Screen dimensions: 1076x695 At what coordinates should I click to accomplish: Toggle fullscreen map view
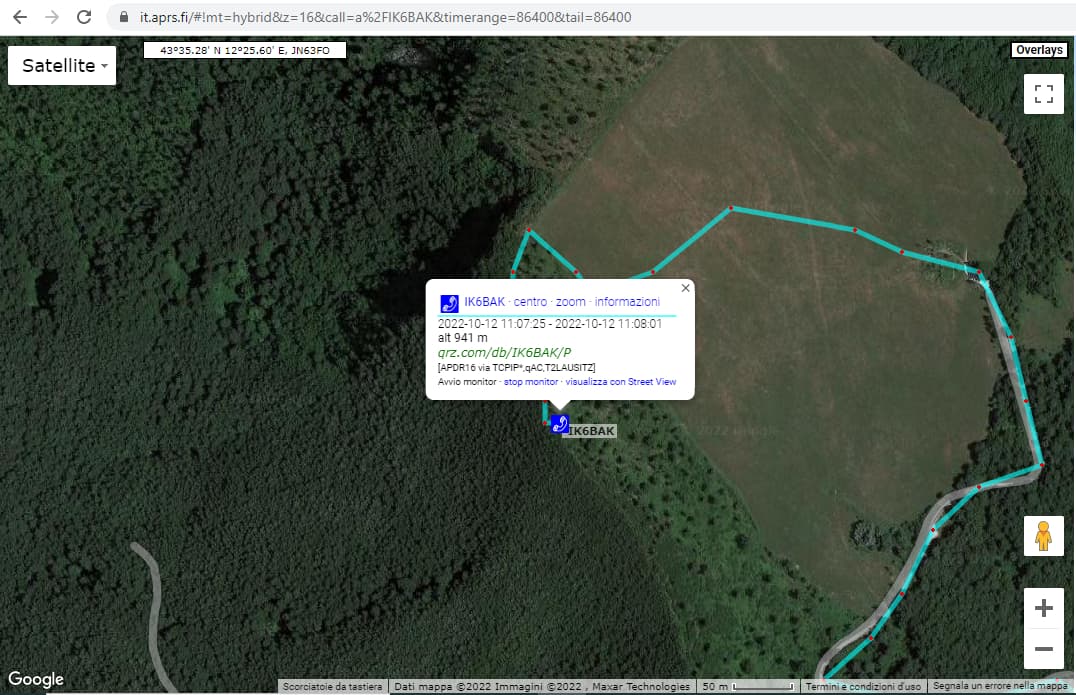click(1044, 94)
